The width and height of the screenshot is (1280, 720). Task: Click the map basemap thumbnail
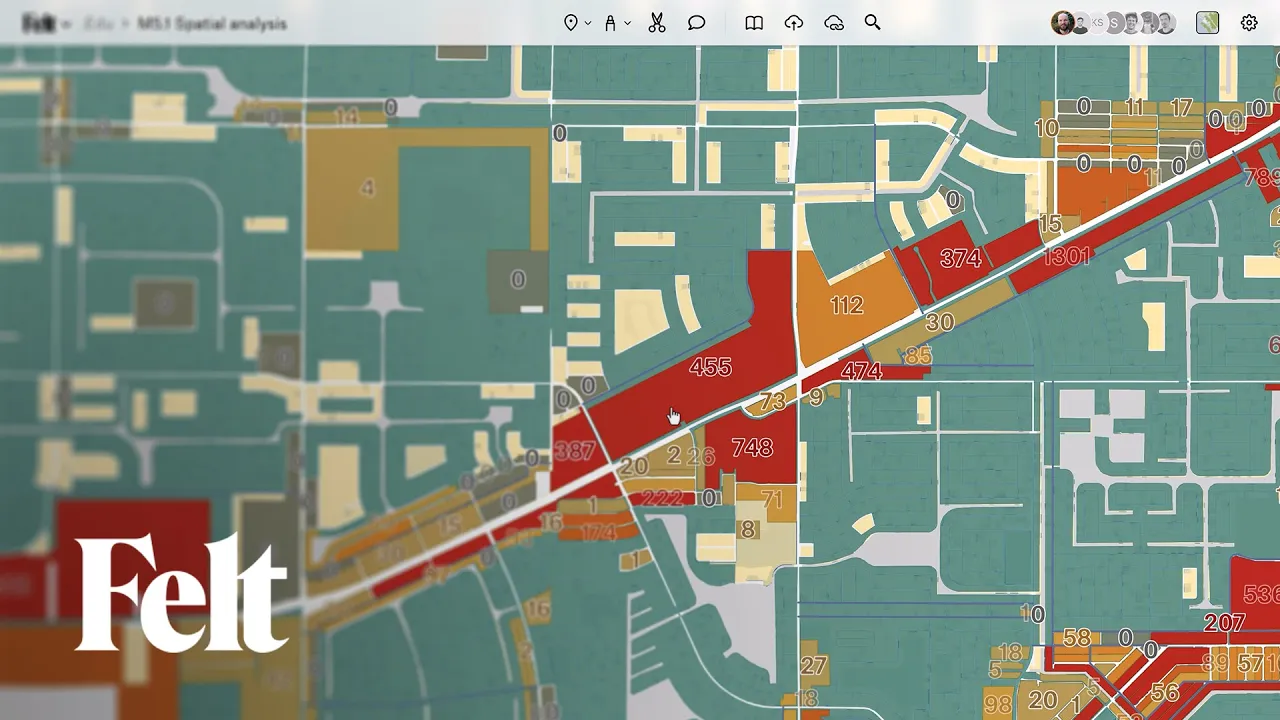(x=1208, y=22)
